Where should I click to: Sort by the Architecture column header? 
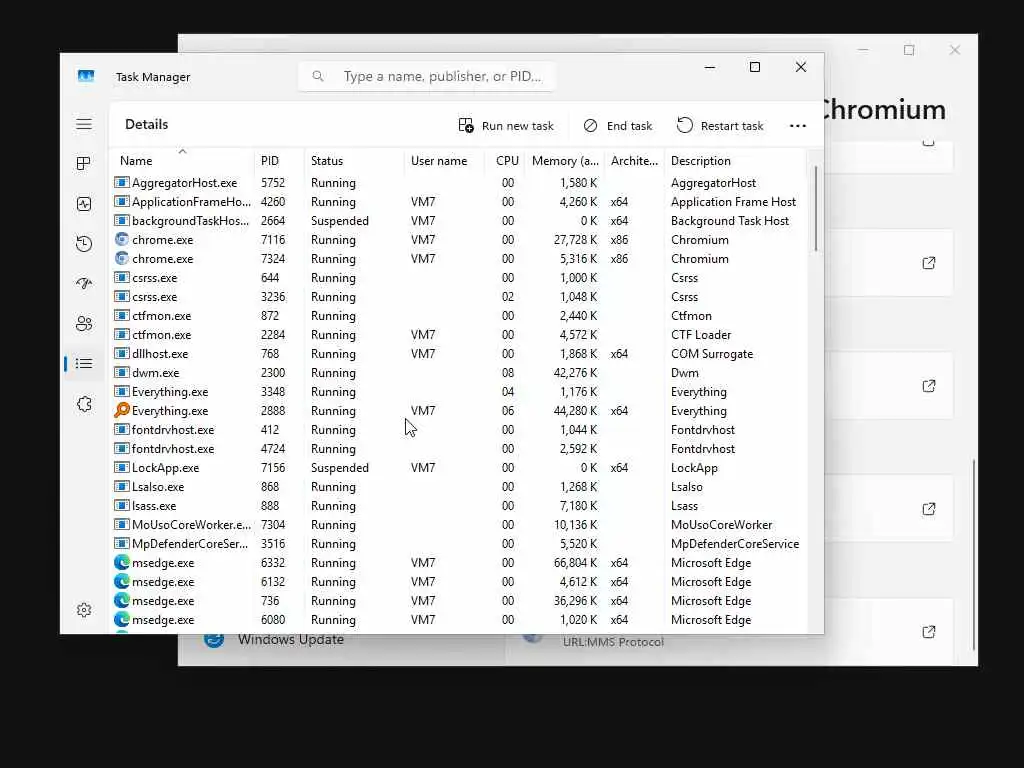pos(634,161)
